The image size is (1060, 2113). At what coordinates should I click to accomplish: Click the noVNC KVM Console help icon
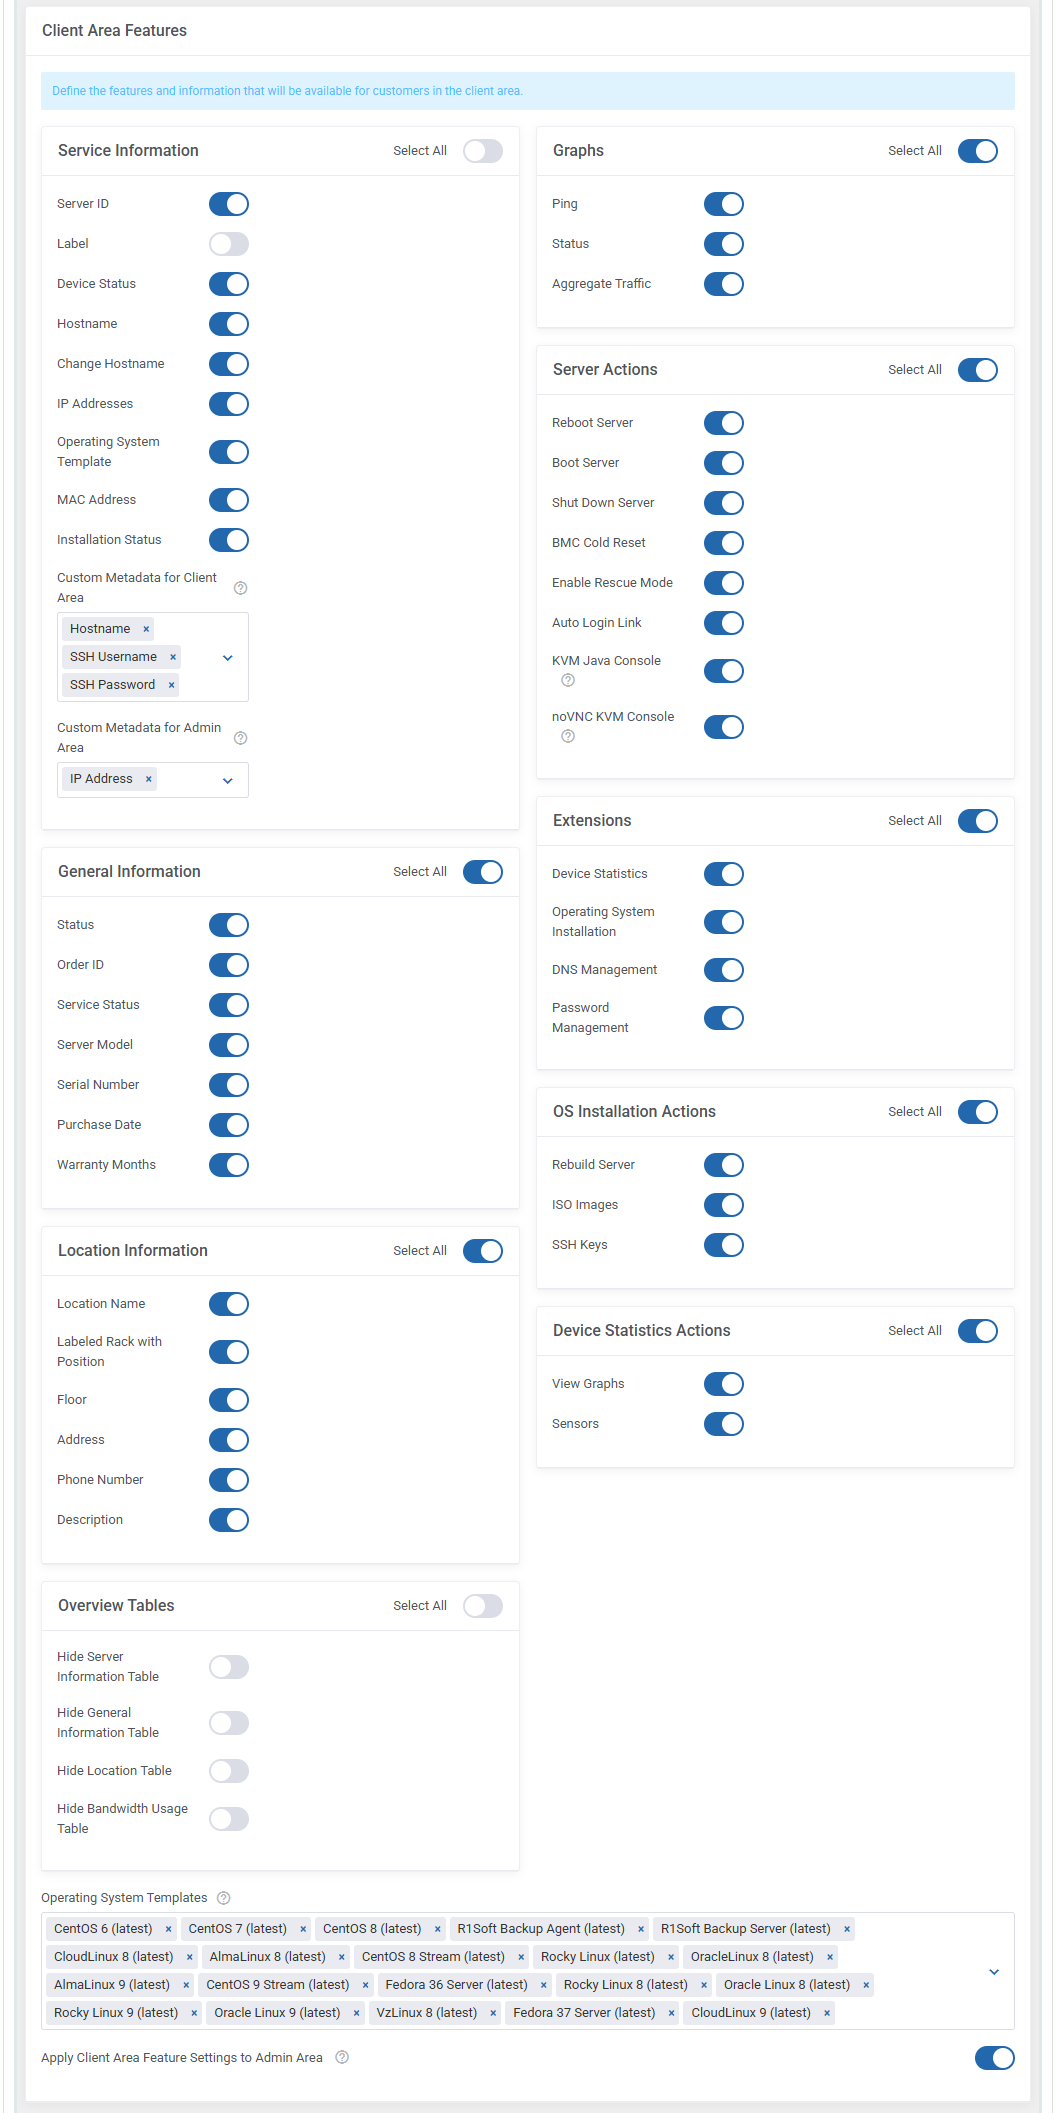pos(568,736)
